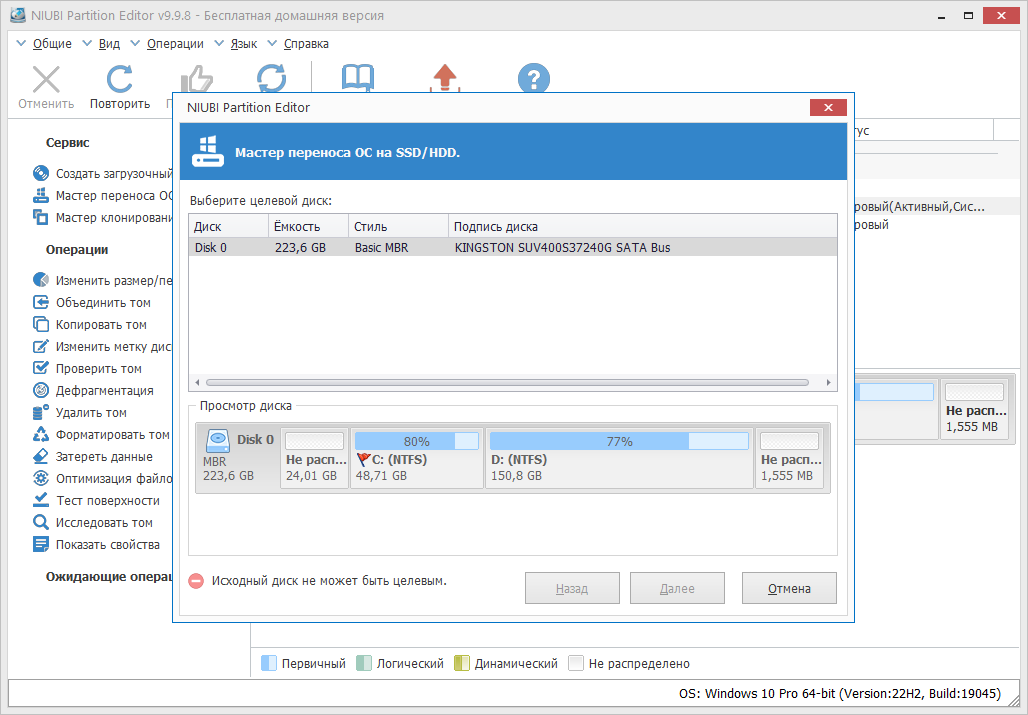
Task: Click the Basic MBR cell
Action: point(382,248)
